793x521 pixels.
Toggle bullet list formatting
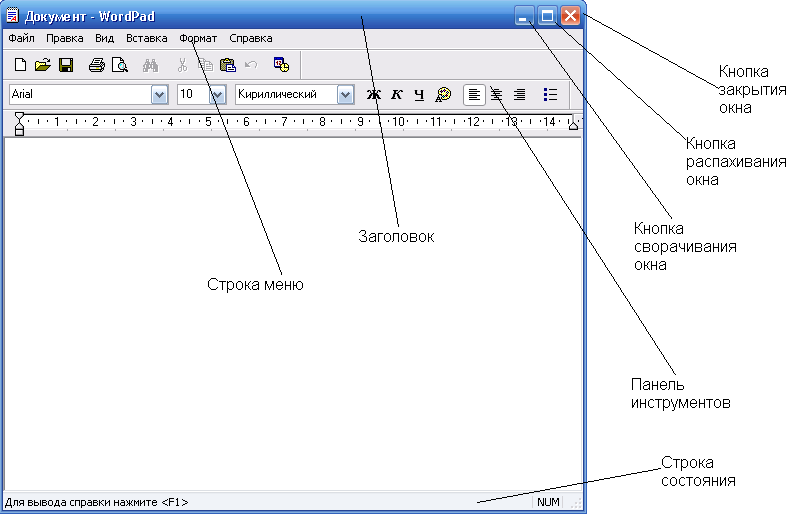click(x=550, y=95)
